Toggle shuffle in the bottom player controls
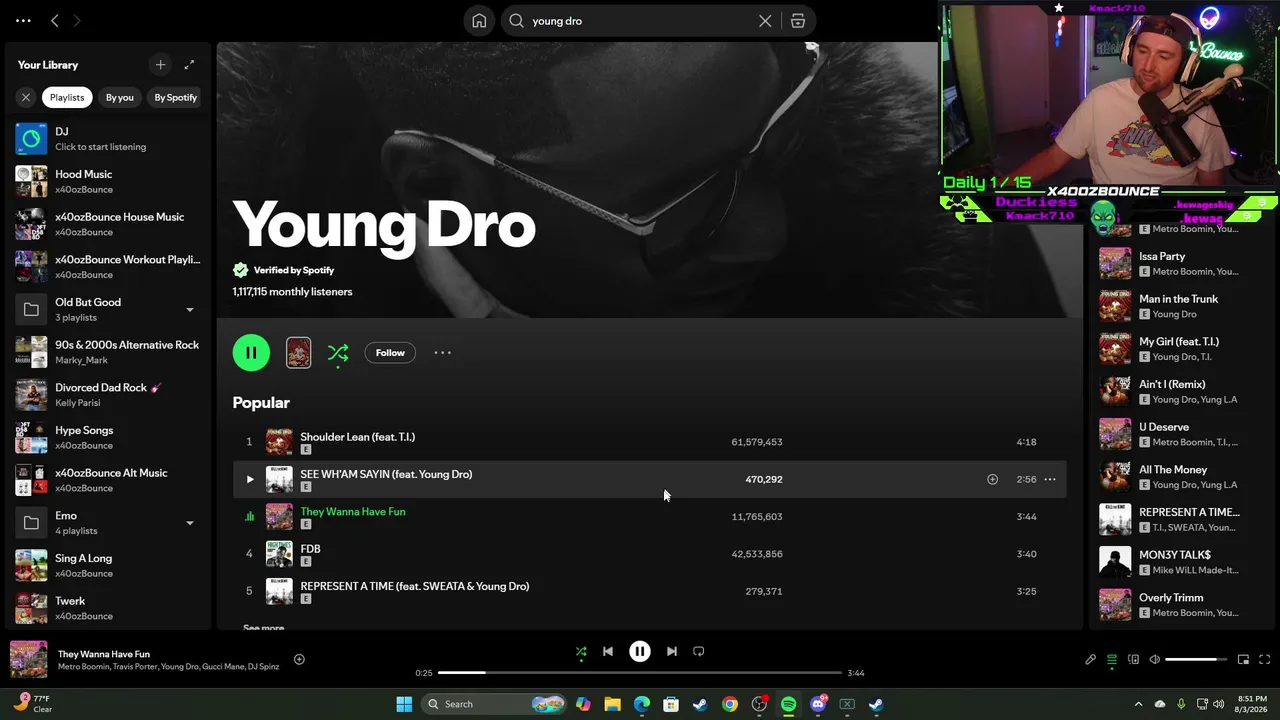The width and height of the screenshot is (1280, 720). 581,652
